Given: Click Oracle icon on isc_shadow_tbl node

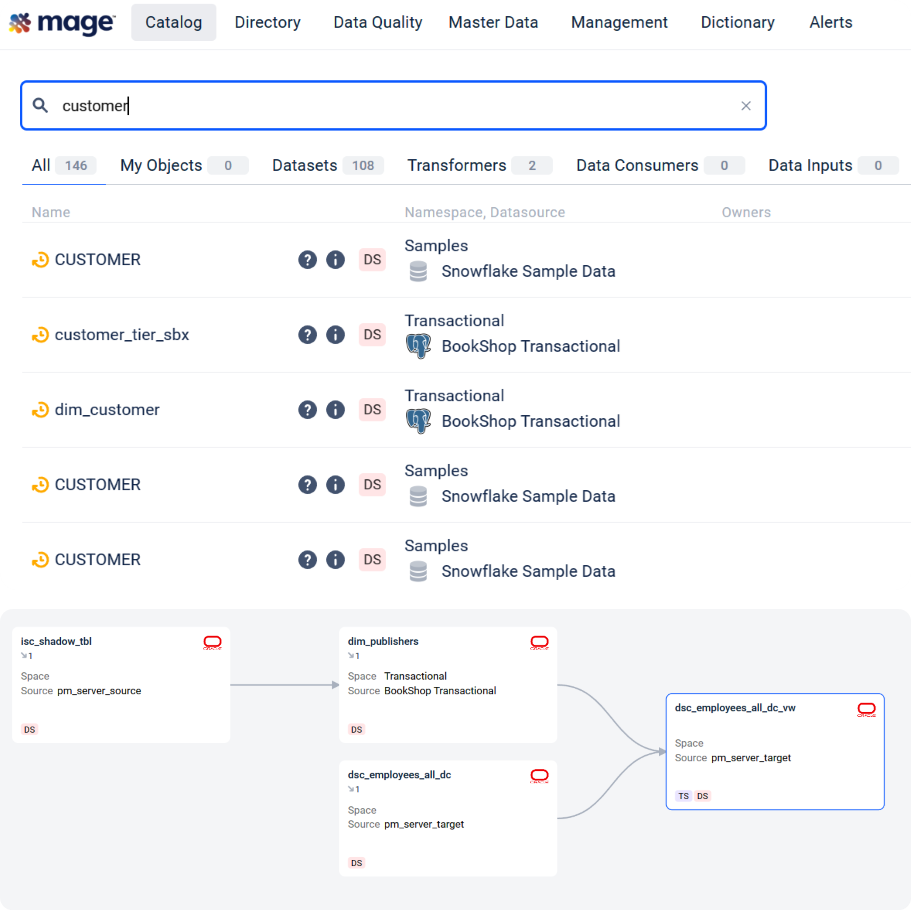Looking at the screenshot, I should point(212,643).
